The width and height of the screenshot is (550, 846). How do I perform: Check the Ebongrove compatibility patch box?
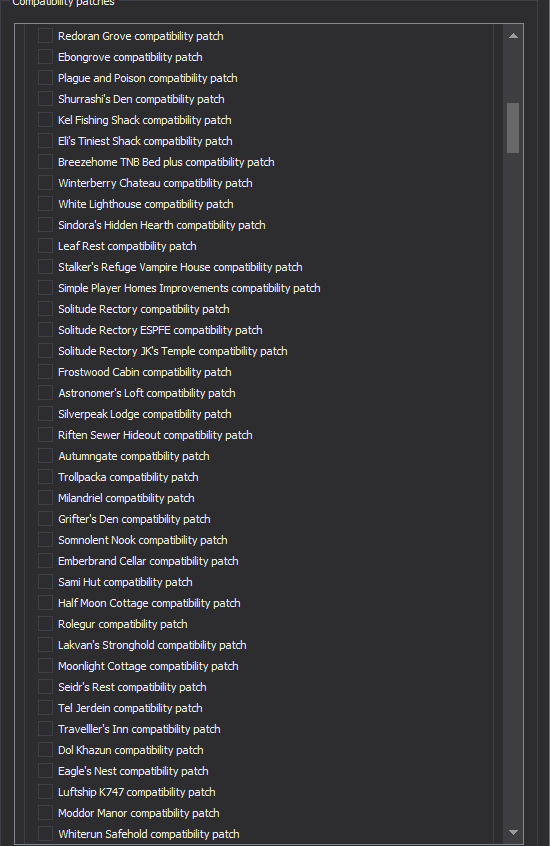click(45, 57)
